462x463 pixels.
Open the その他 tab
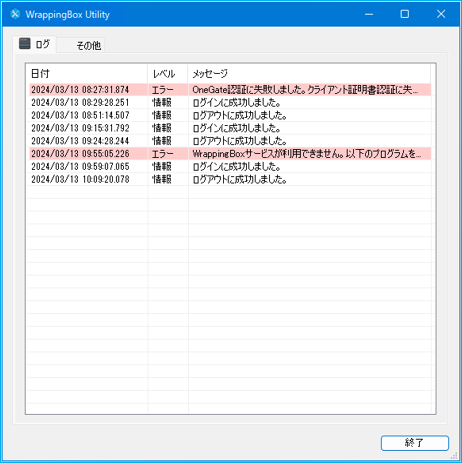click(x=81, y=45)
